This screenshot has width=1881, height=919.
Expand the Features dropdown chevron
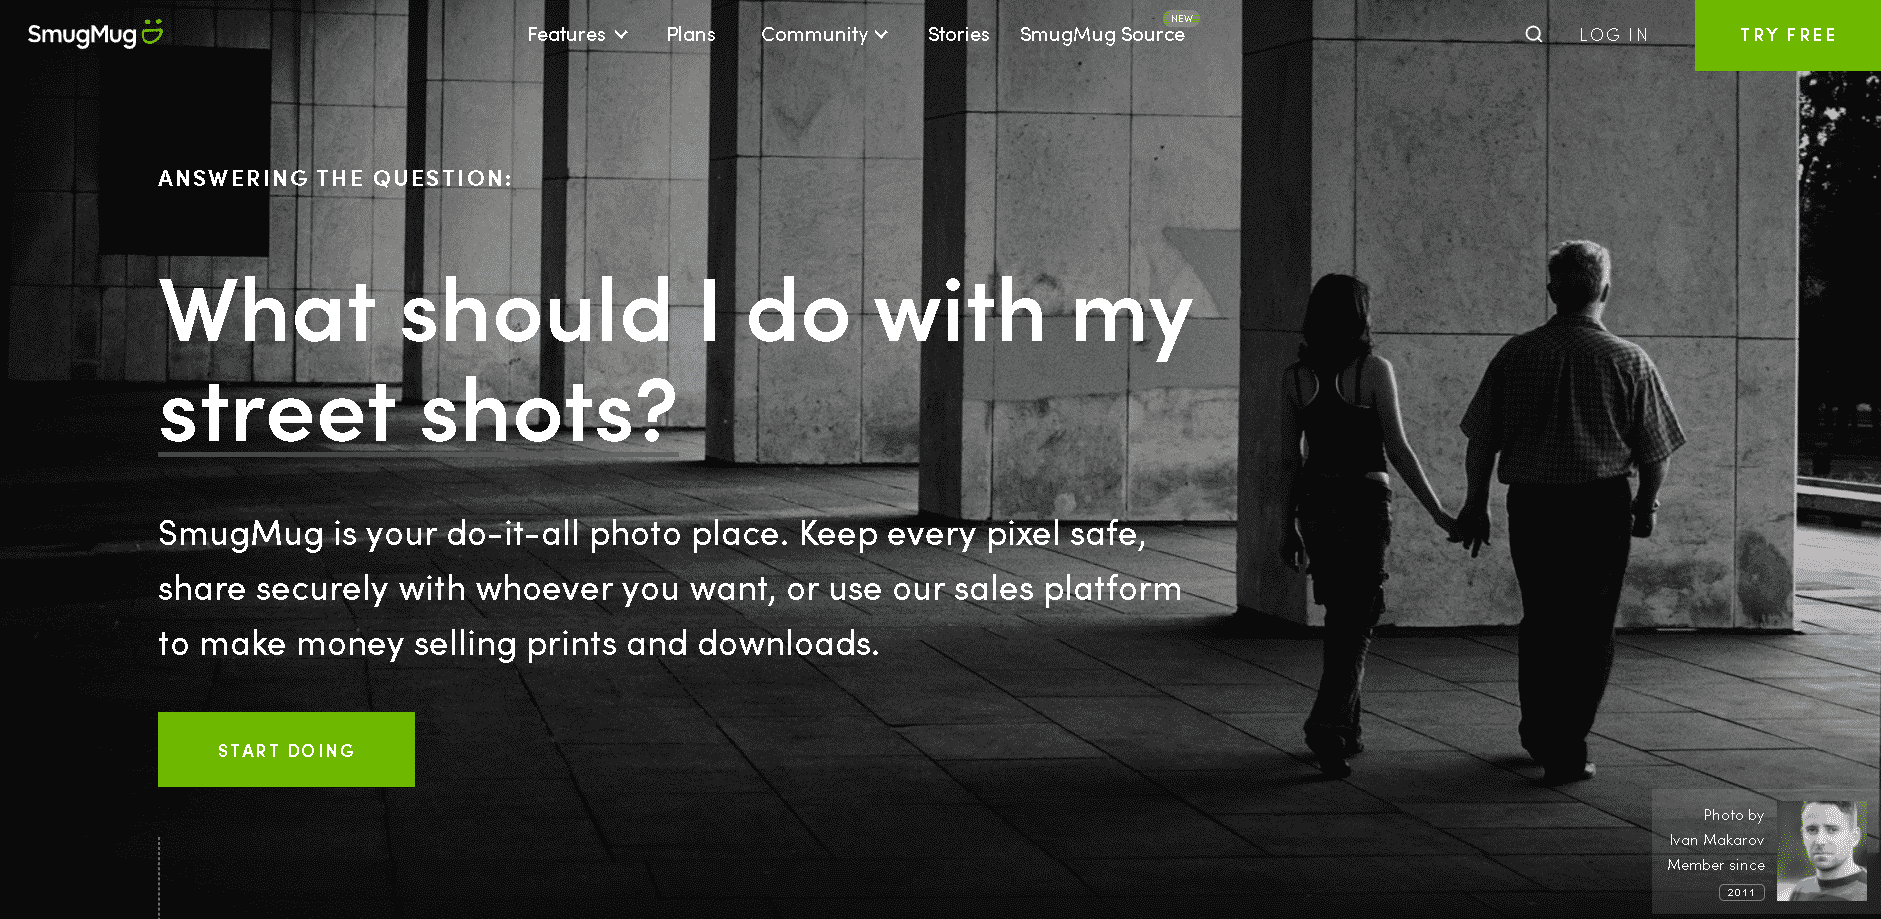click(621, 35)
